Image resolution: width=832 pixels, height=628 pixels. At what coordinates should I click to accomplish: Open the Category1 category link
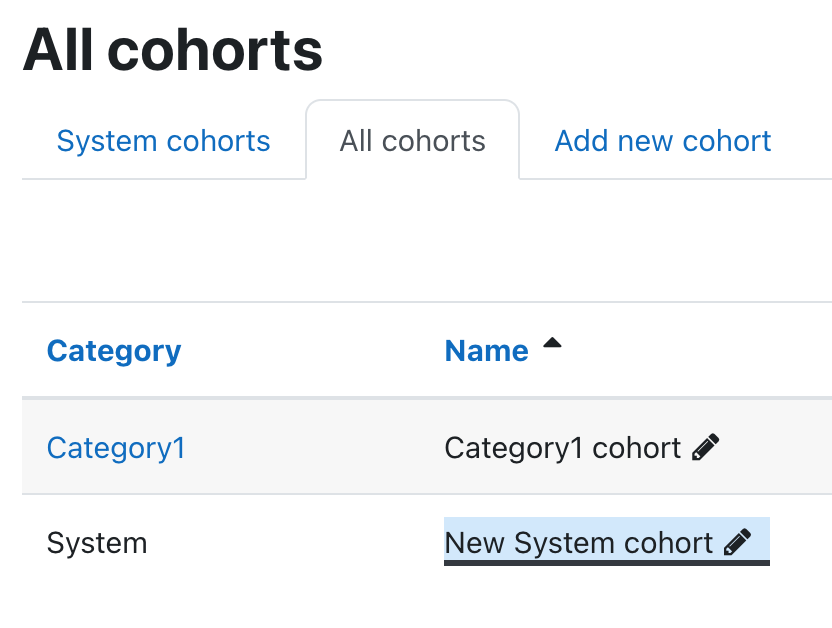tap(116, 448)
